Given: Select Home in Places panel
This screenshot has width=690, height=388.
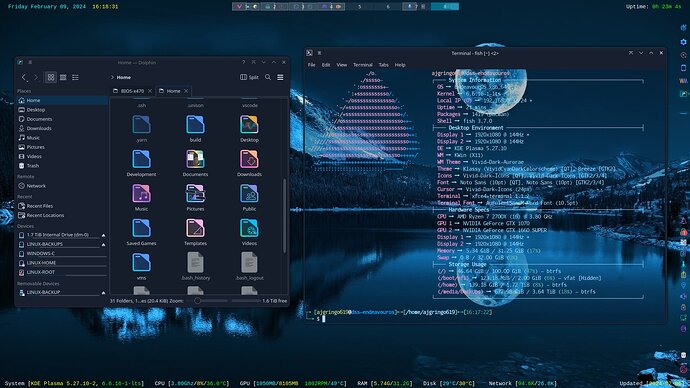Looking at the screenshot, I should click(62, 100).
